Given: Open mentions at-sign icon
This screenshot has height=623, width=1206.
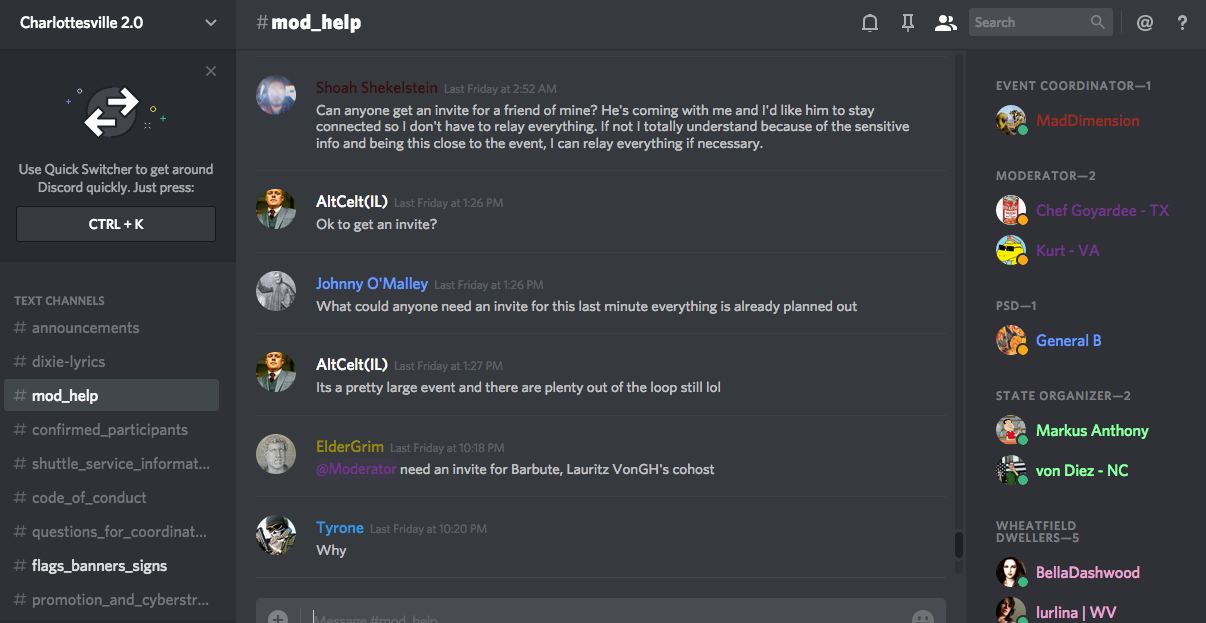Looking at the screenshot, I should (1145, 22).
